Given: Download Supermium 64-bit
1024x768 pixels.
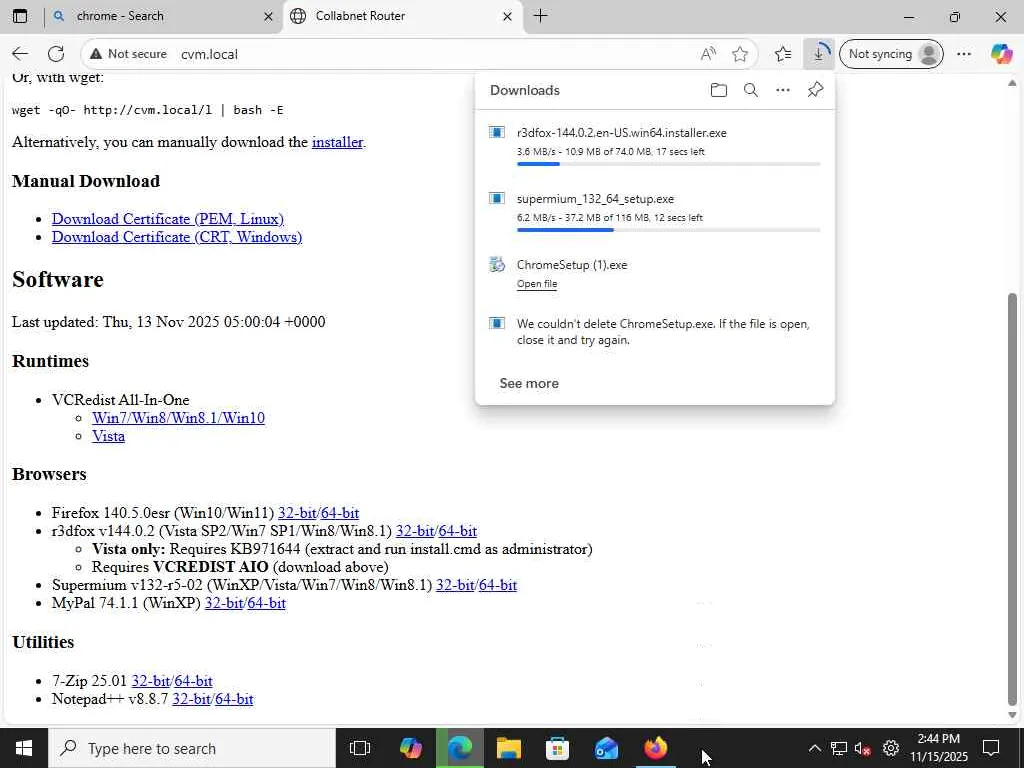Looking at the screenshot, I should 498,585.
